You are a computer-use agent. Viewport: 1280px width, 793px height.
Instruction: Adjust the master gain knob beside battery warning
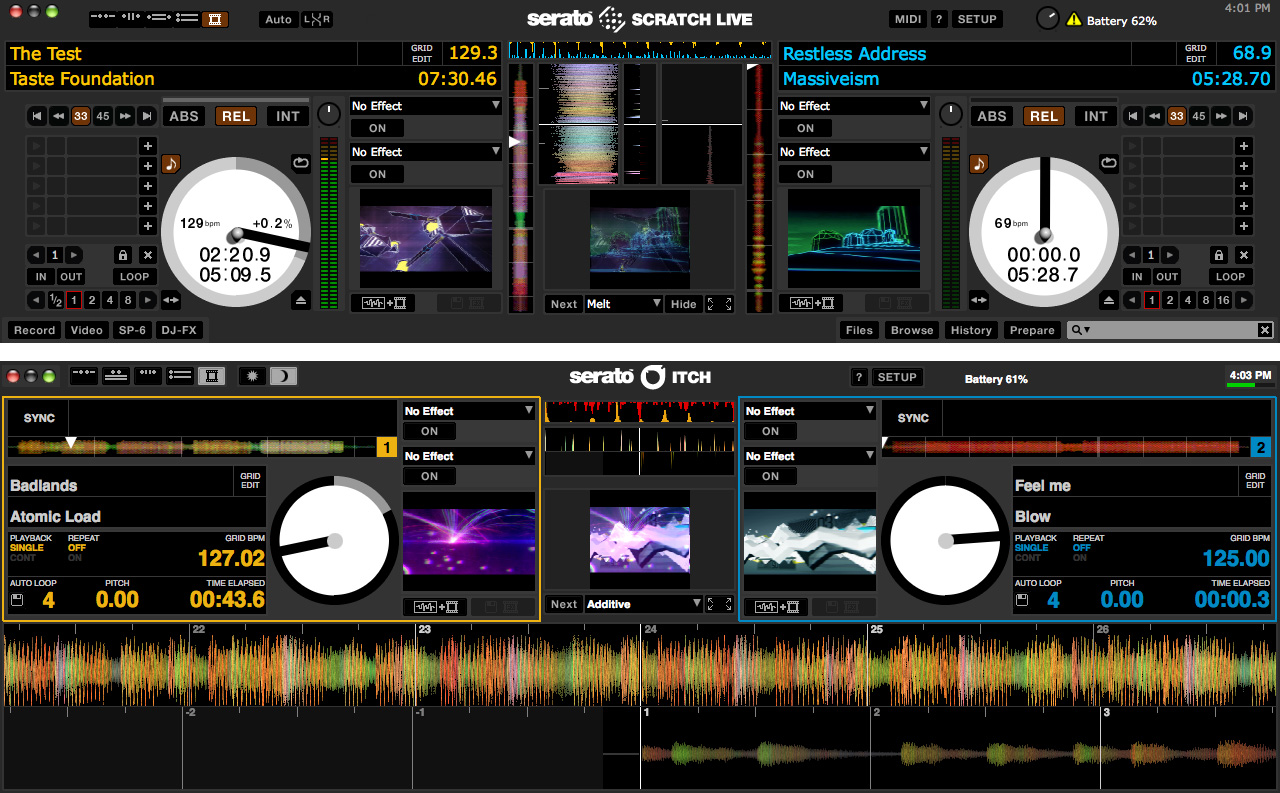[x=1047, y=18]
